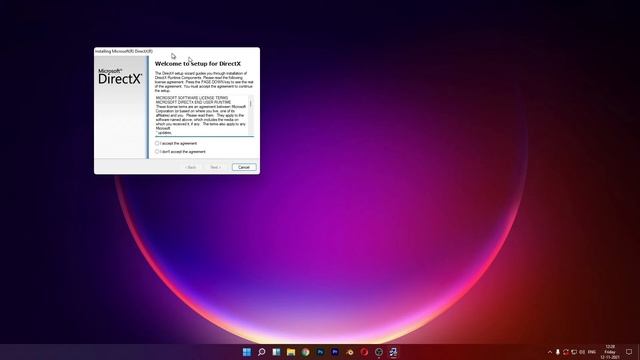
Task: Select "I don't accept the agreement" option
Action: (157, 151)
